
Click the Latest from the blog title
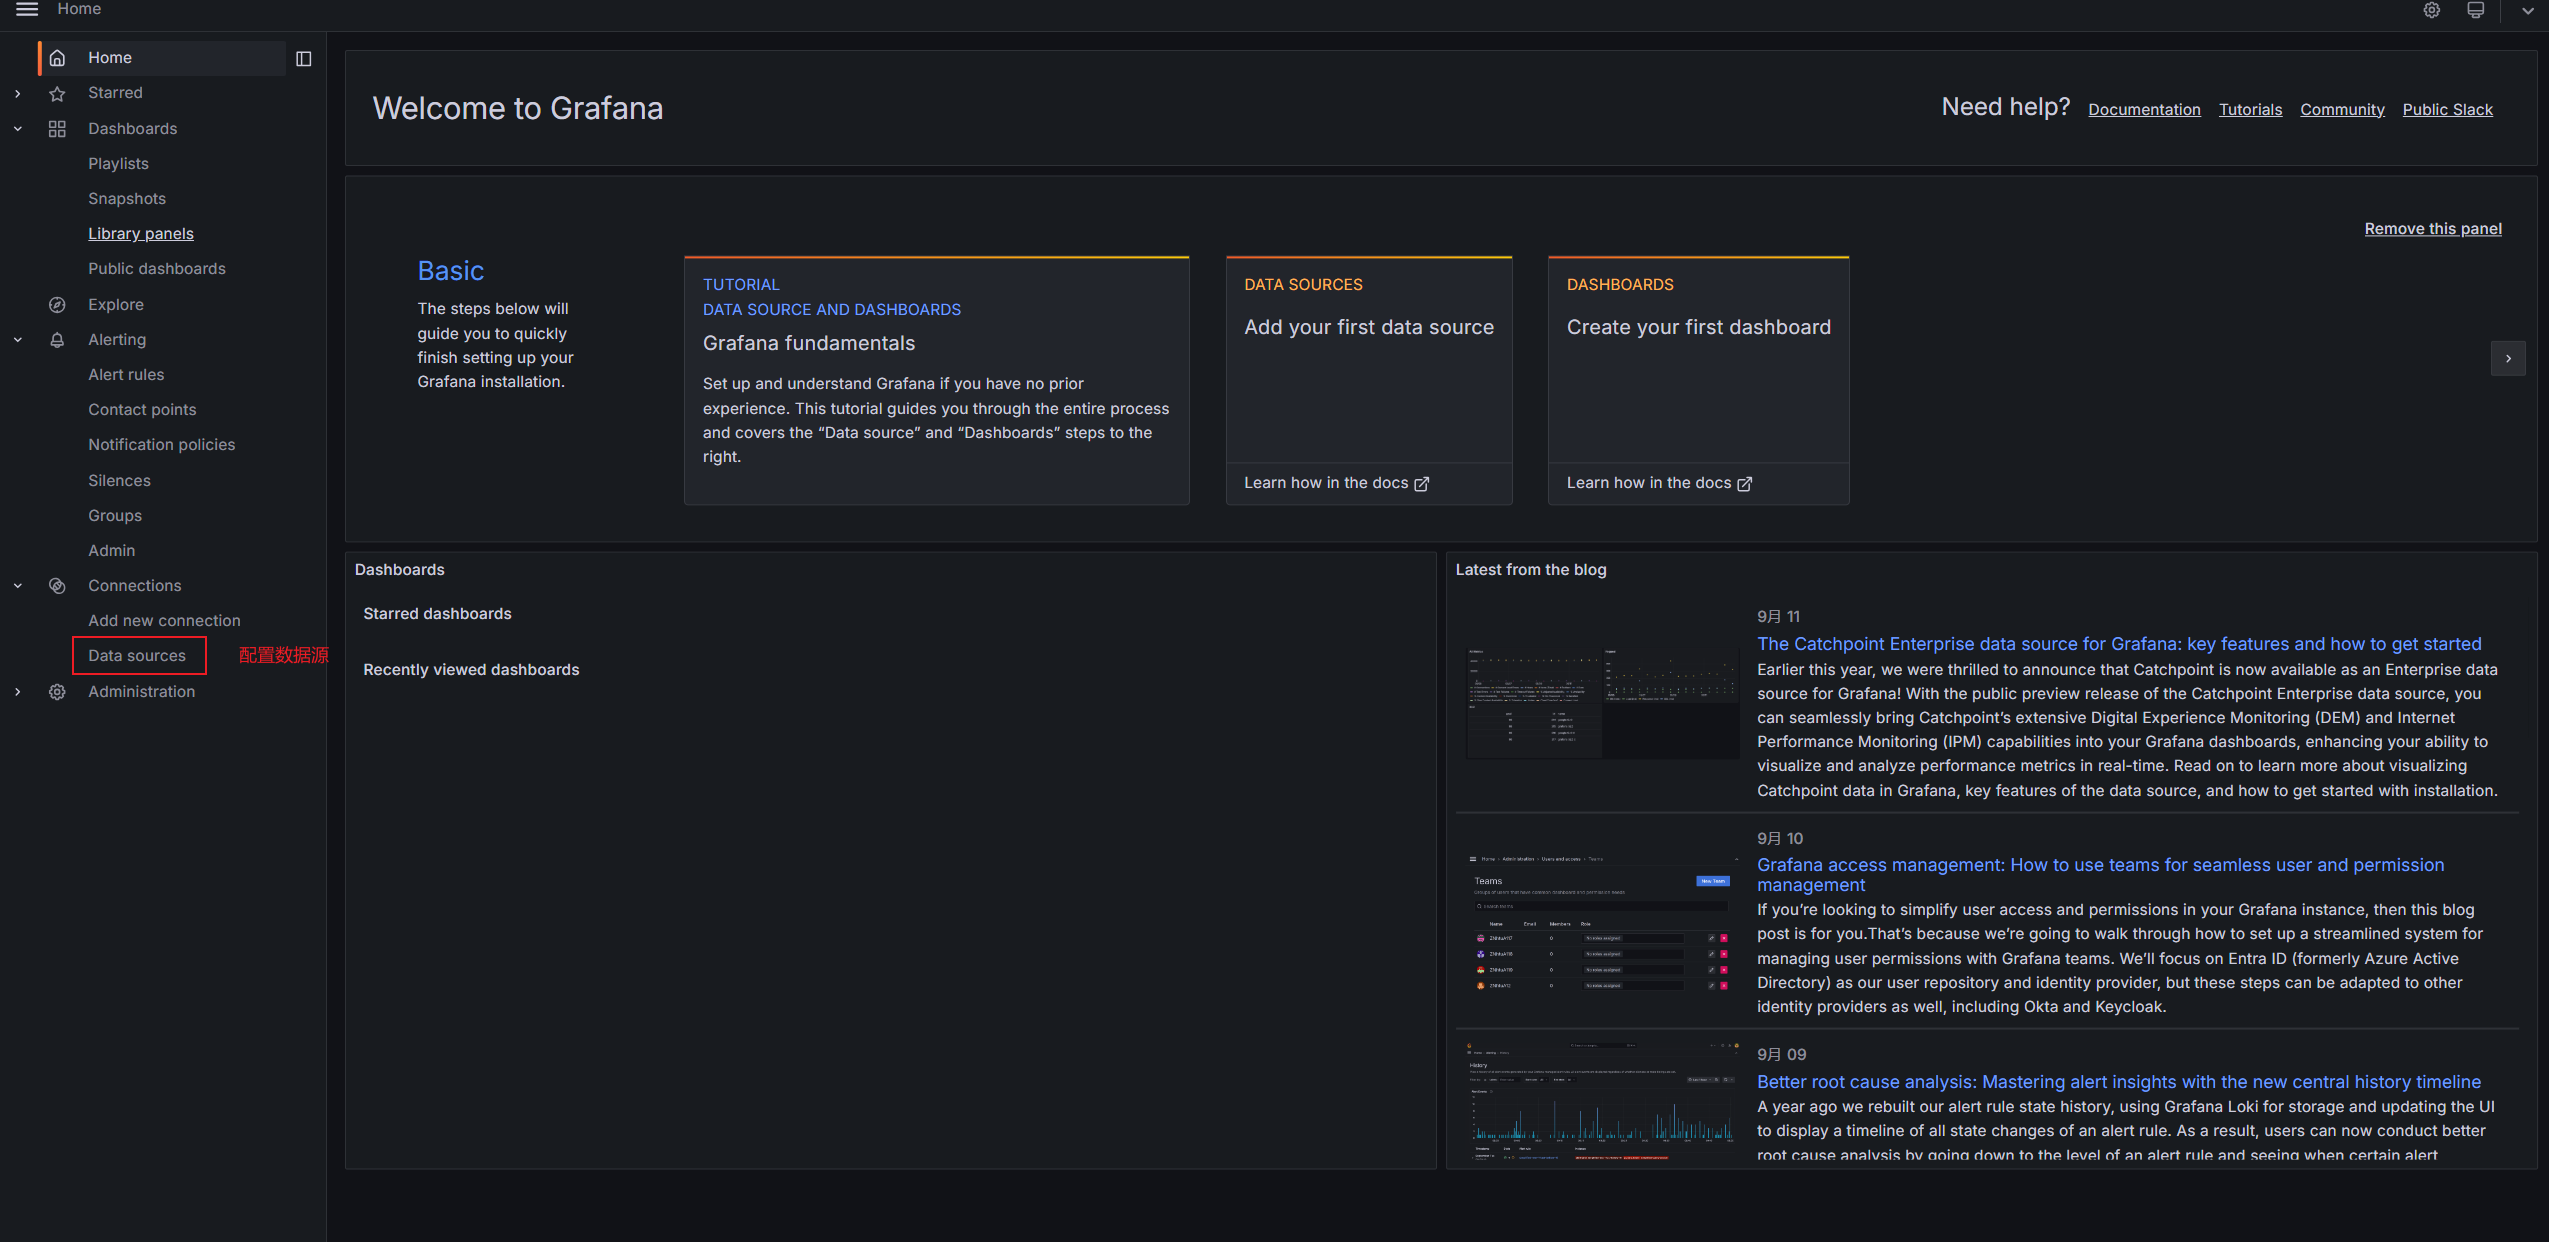tap(1530, 570)
